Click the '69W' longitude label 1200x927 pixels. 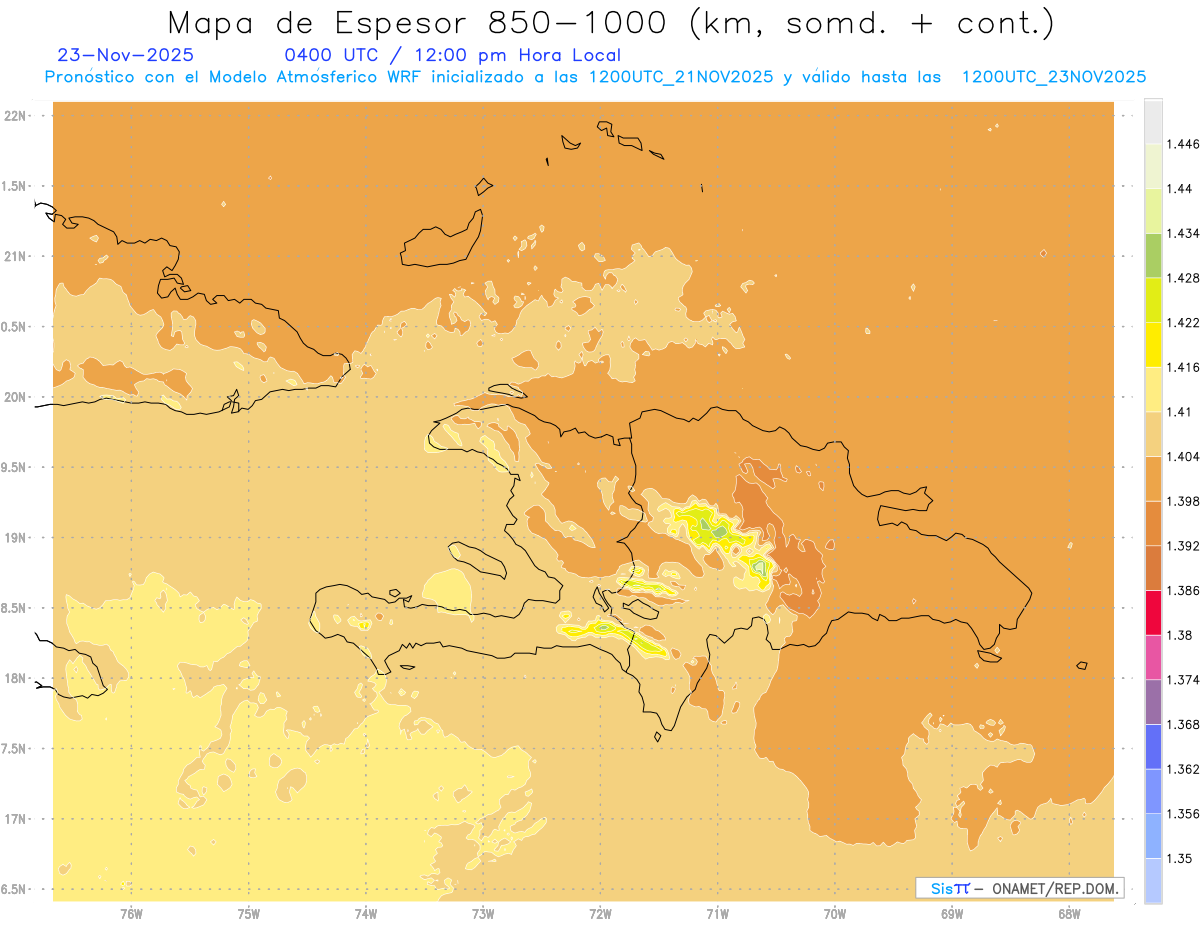[952, 913]
